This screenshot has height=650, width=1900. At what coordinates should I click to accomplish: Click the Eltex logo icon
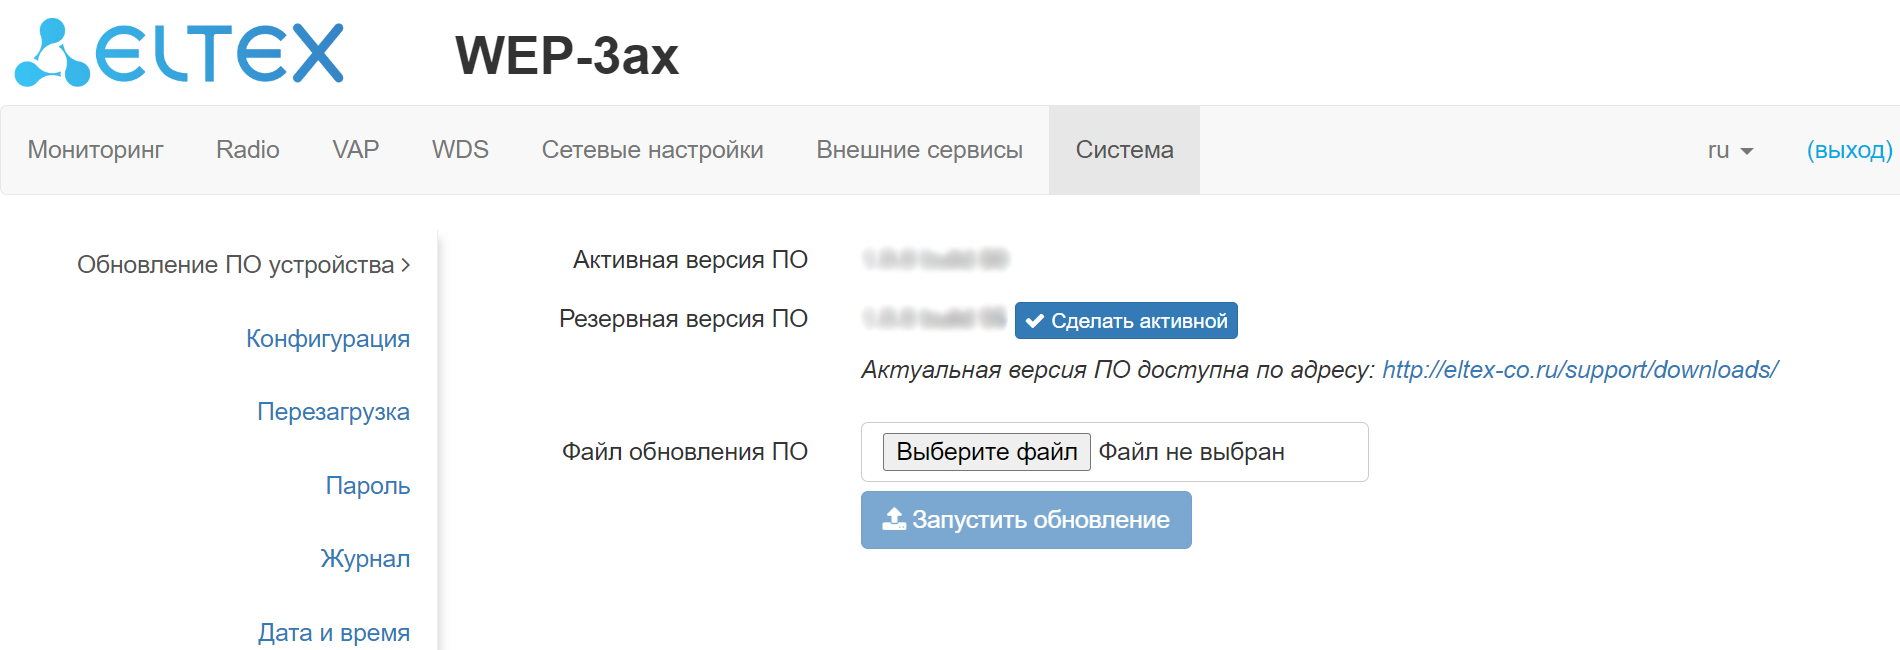pos(52,54)
